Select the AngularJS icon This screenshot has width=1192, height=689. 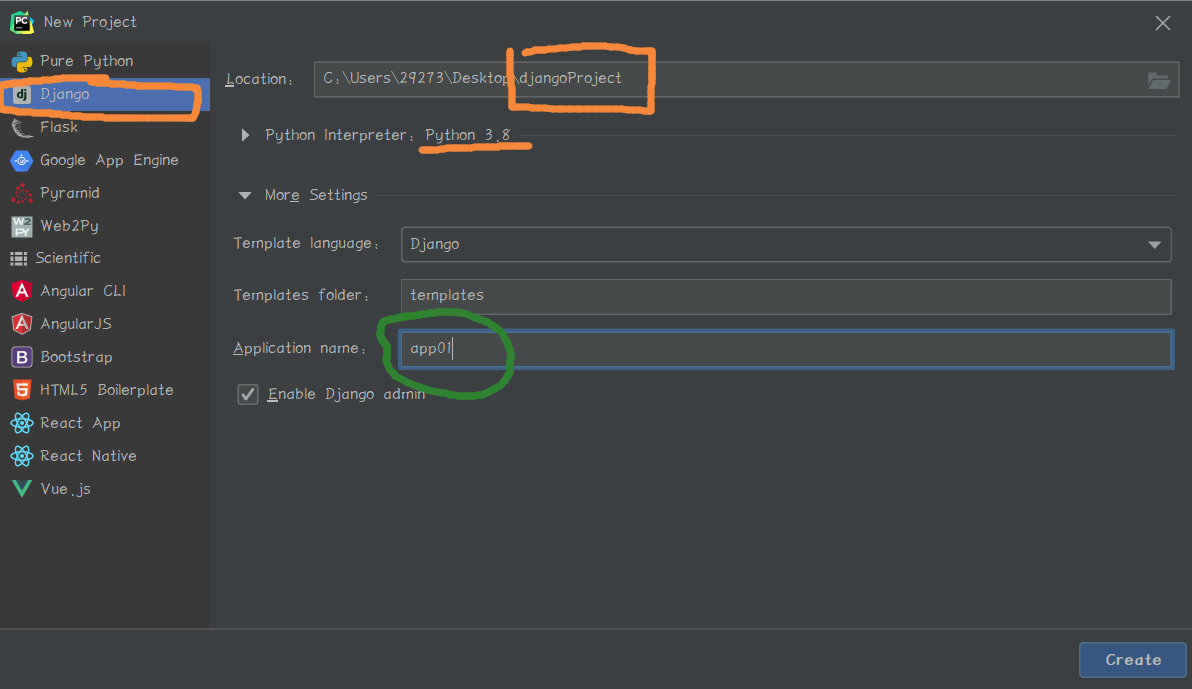tap(21, 324)
